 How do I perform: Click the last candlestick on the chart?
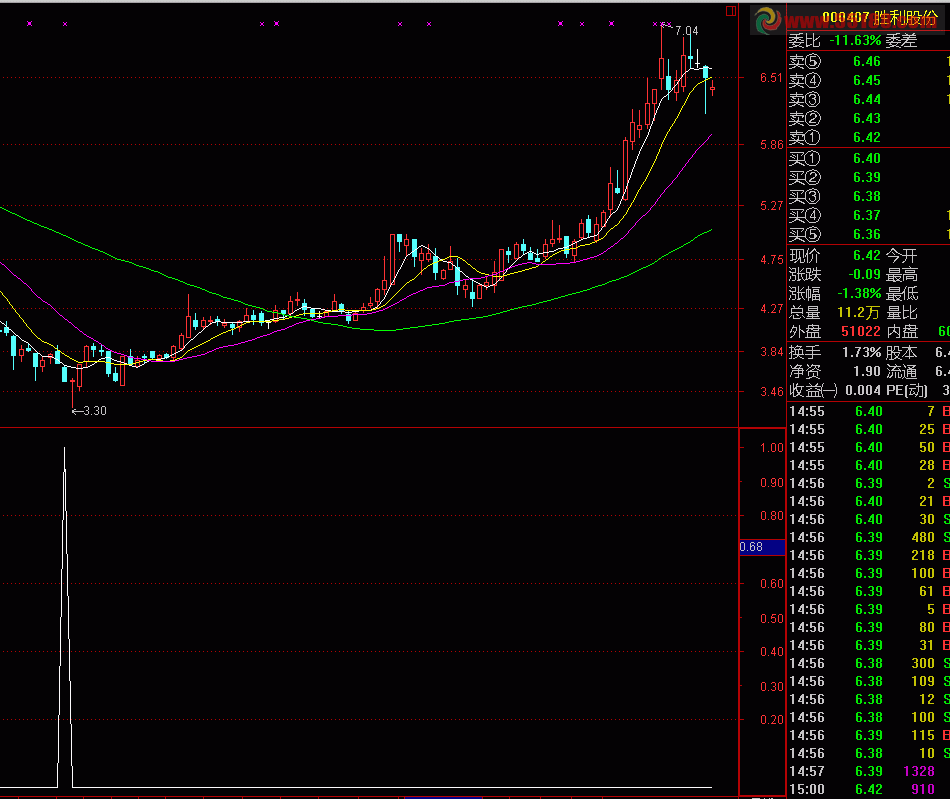[x=712, y=88]
